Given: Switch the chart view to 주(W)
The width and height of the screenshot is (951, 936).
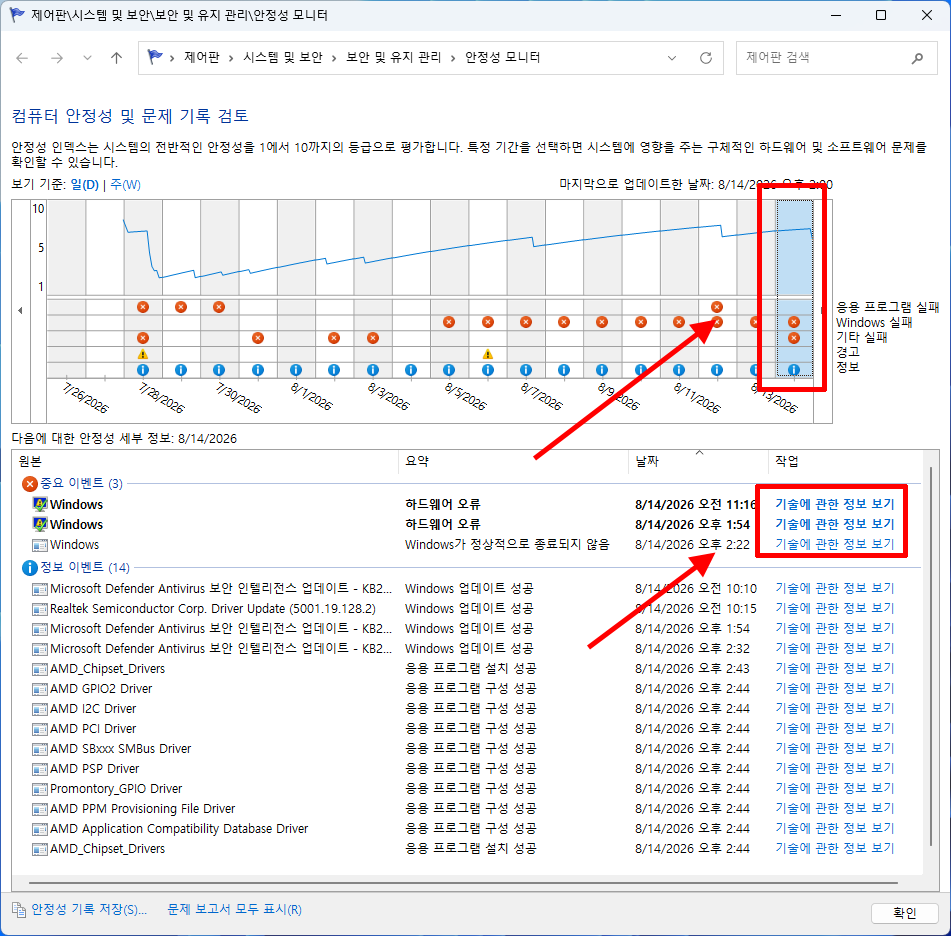Looking at the screenshot, I should pos(126,184).
